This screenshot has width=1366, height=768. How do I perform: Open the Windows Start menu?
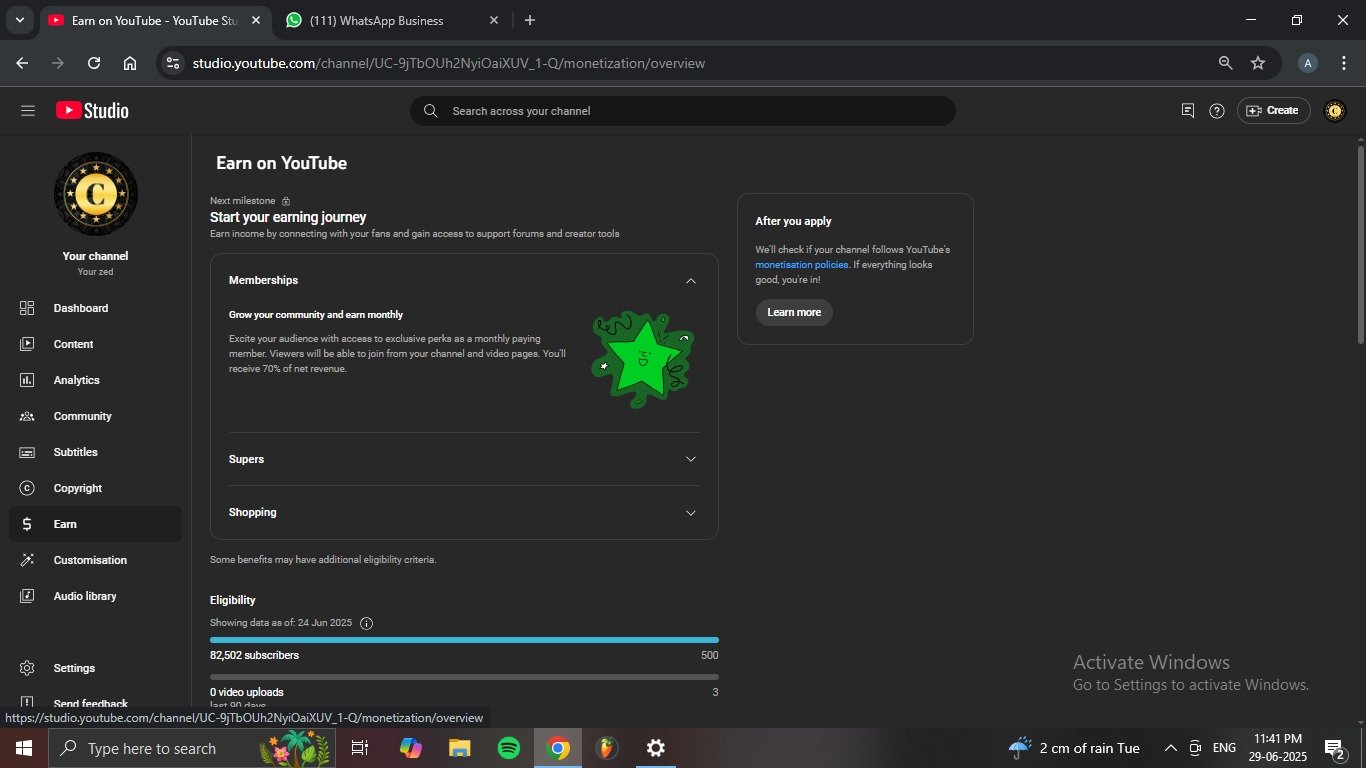click(24, 748)
